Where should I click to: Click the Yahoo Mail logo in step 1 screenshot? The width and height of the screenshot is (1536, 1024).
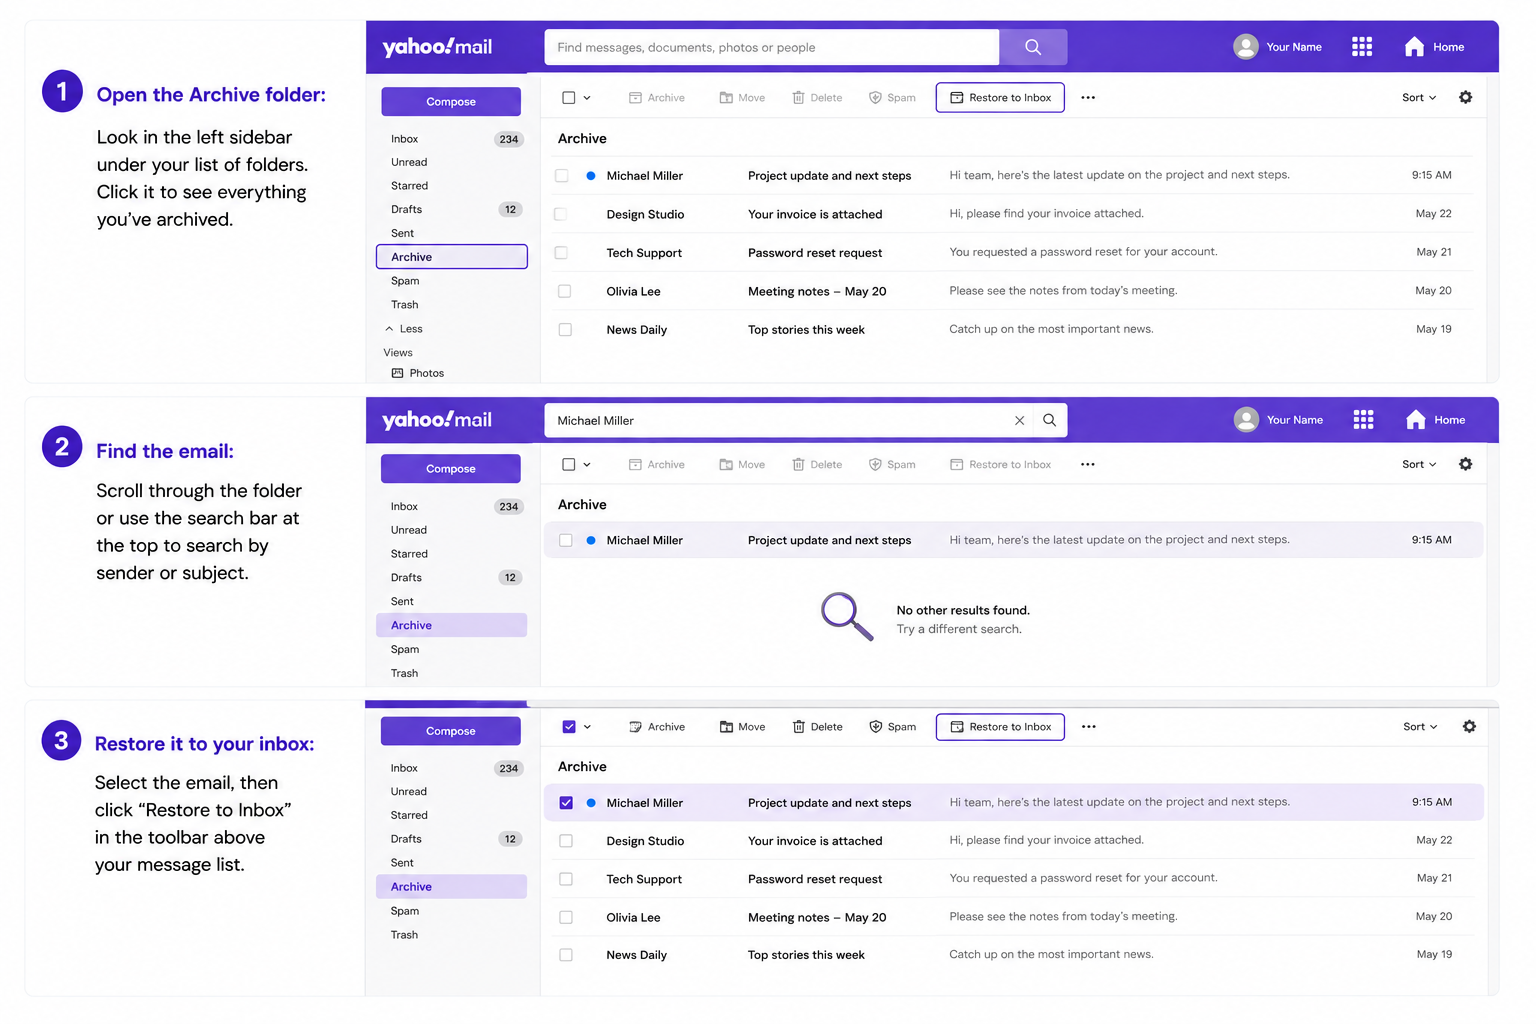[x=437, y=47]
